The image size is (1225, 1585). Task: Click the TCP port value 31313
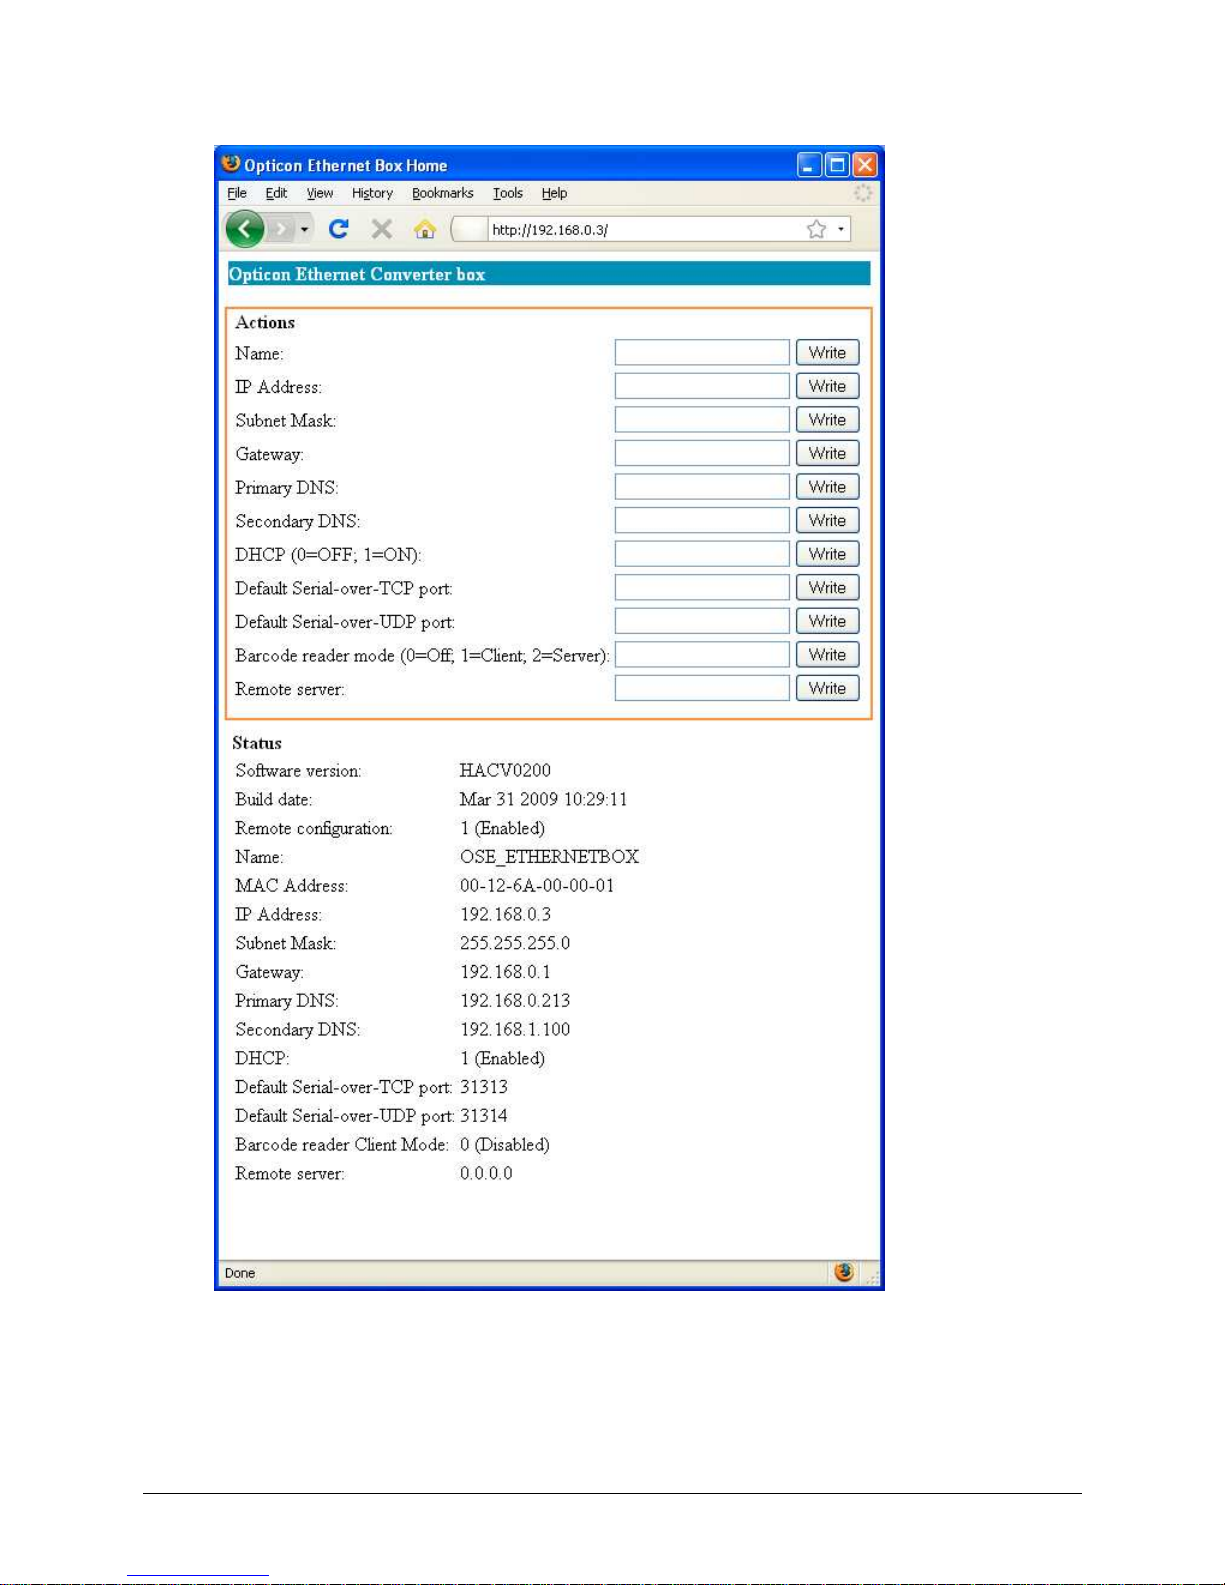484,1087
